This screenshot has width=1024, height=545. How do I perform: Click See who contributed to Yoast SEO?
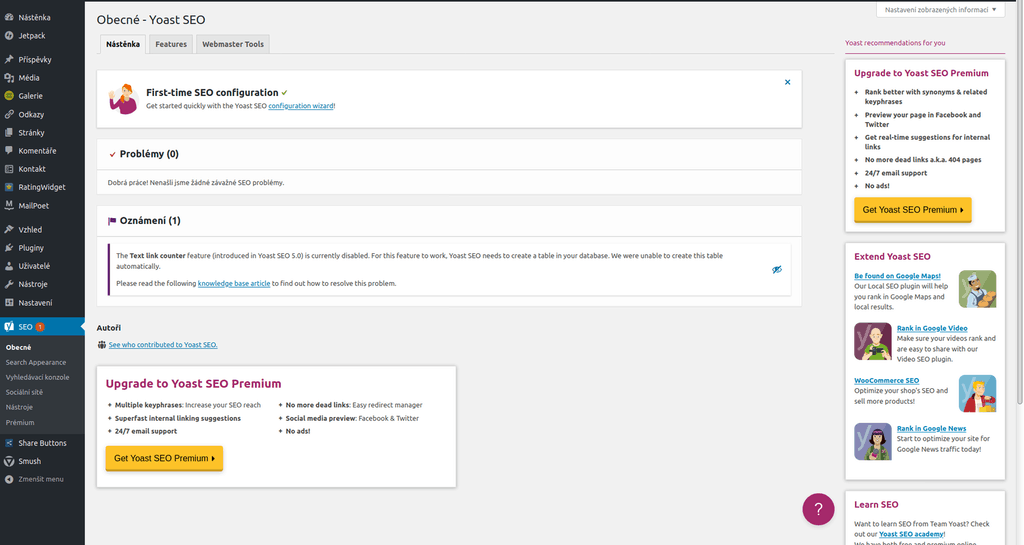163,345
